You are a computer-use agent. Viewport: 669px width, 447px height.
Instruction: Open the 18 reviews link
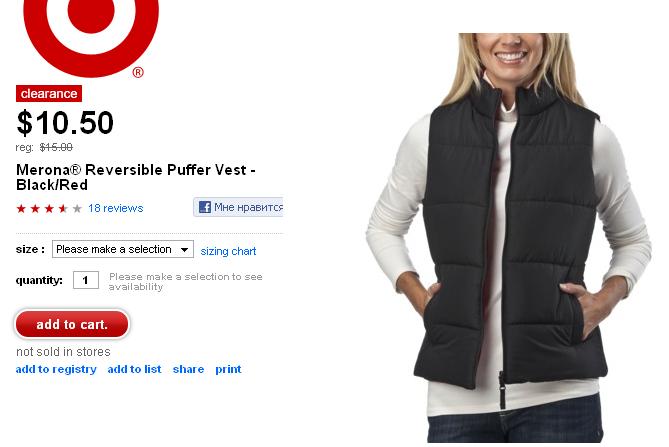click(x=116, y=208)
